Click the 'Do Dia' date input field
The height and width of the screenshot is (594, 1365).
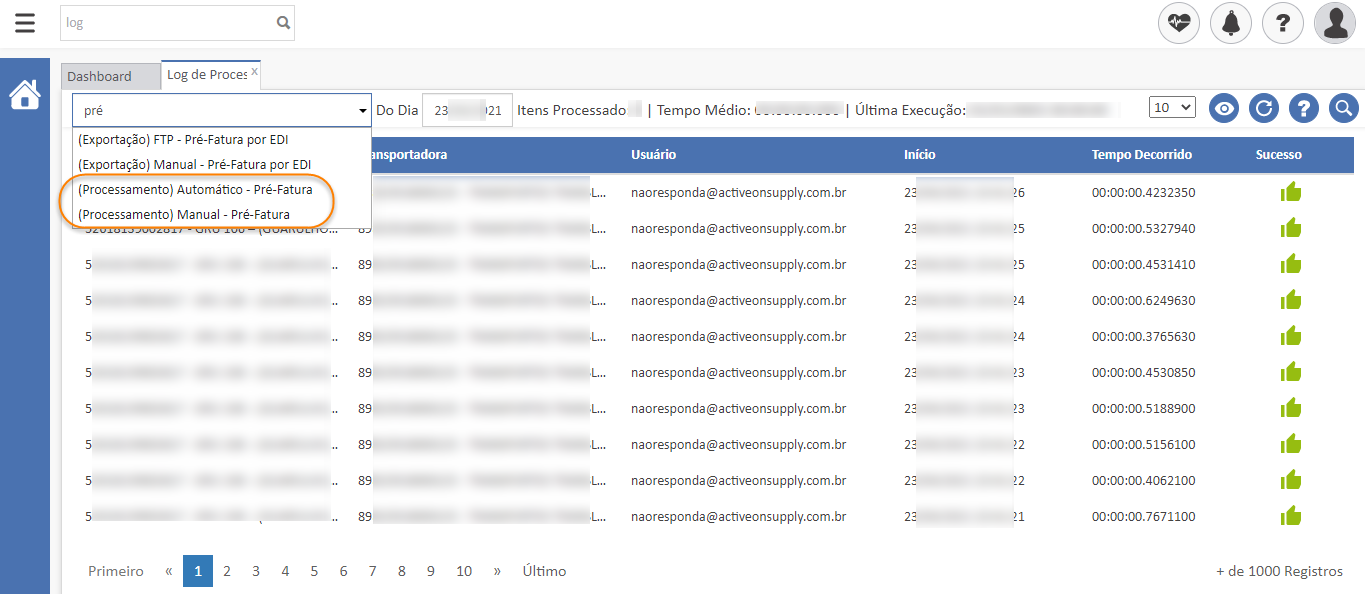(x=467, y=110)
